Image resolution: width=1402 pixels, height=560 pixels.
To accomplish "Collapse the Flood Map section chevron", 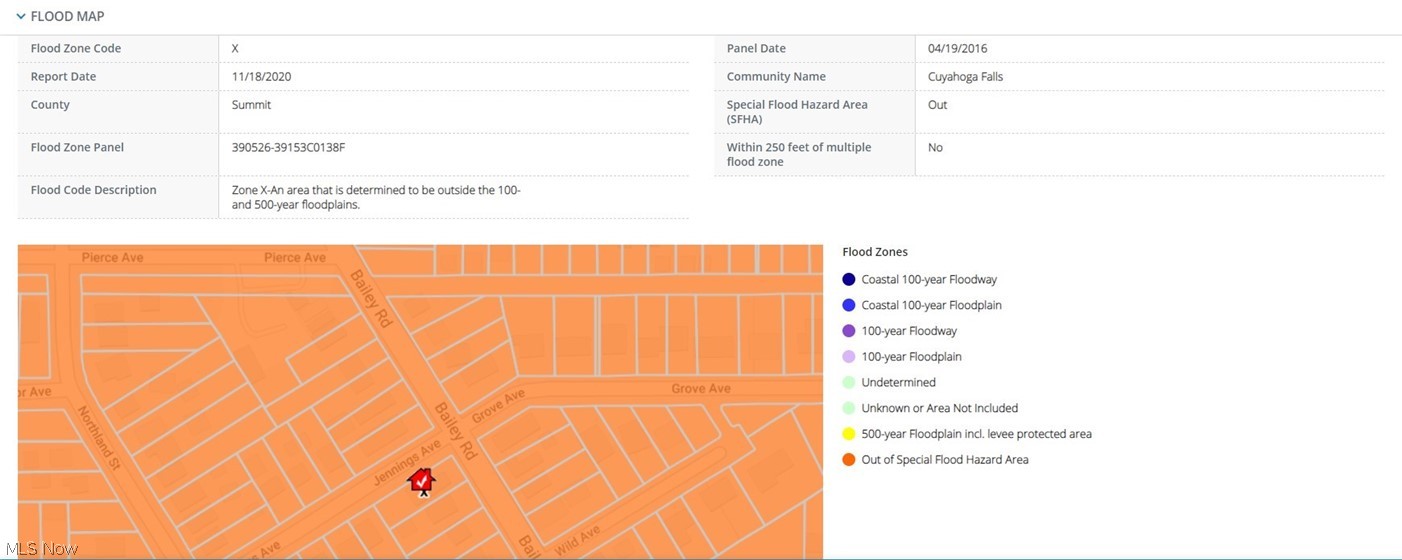I will pos(20,17).
